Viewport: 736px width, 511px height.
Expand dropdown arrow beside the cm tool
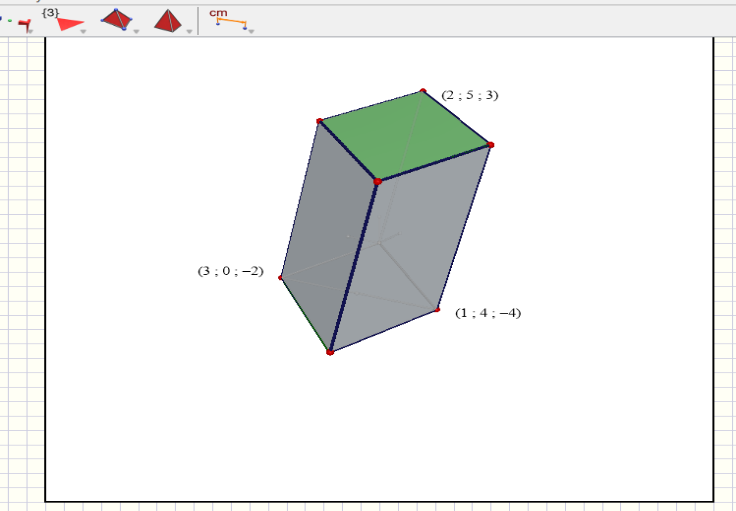[251, 31]
